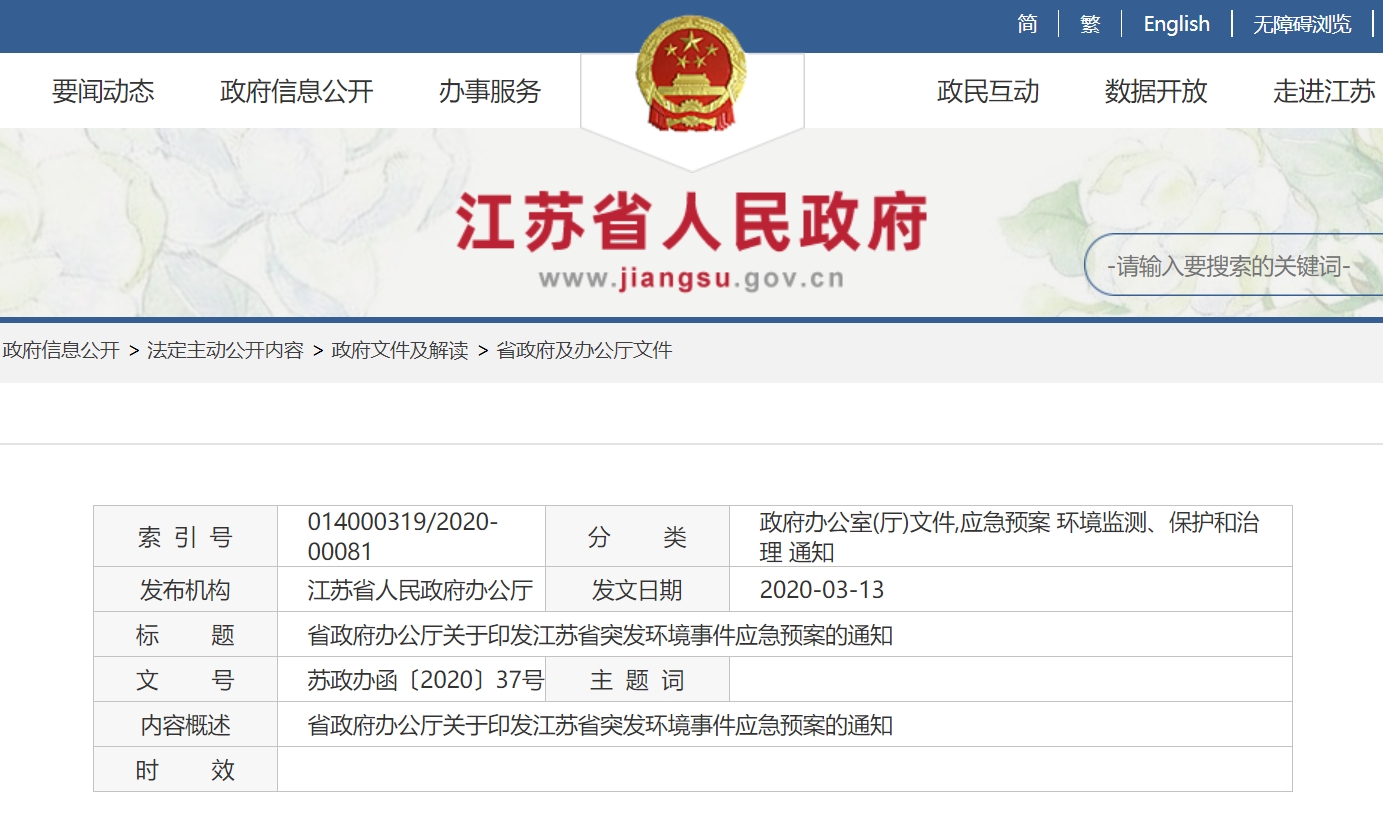Open the English version of the site
This screenshot has width=1383, height=822.
(x=1176, y=24)
